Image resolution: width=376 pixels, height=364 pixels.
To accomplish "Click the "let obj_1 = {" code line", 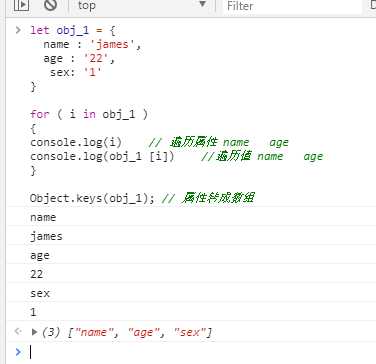I will click(73, 30).
